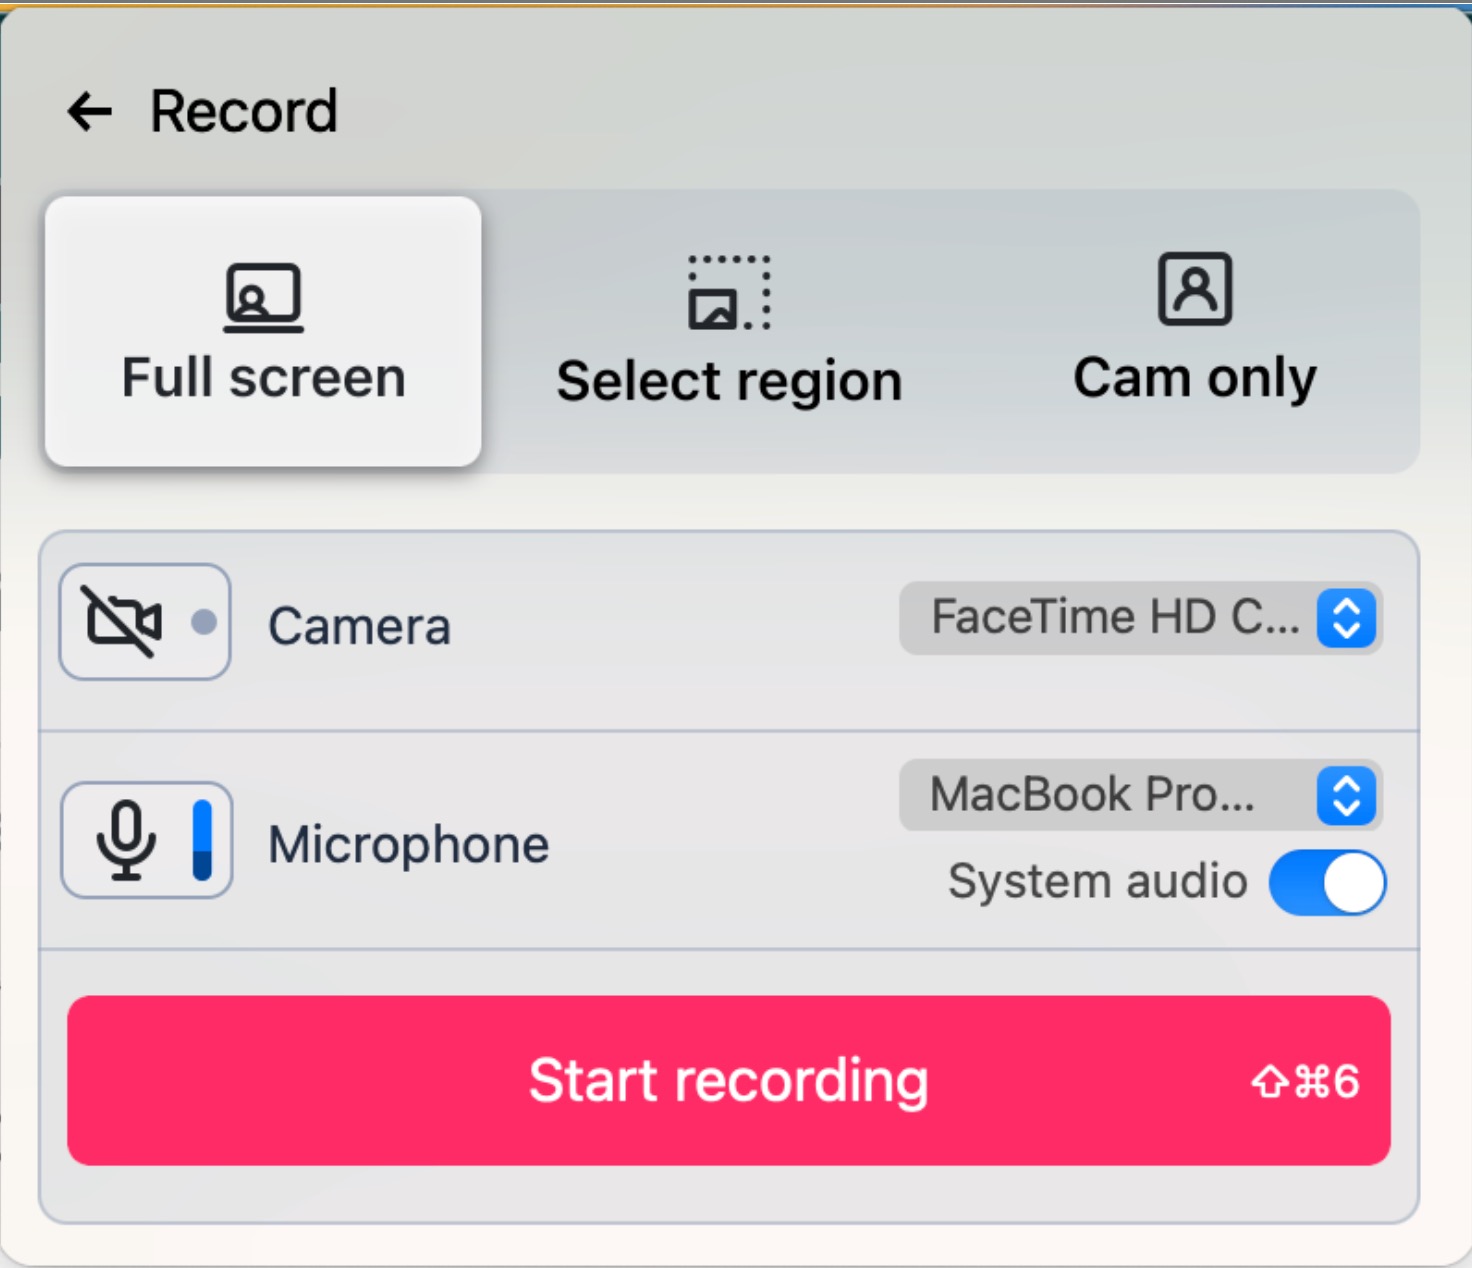Click the back arrow next to Record
1472x1268 pixels.
pos(90,111)
